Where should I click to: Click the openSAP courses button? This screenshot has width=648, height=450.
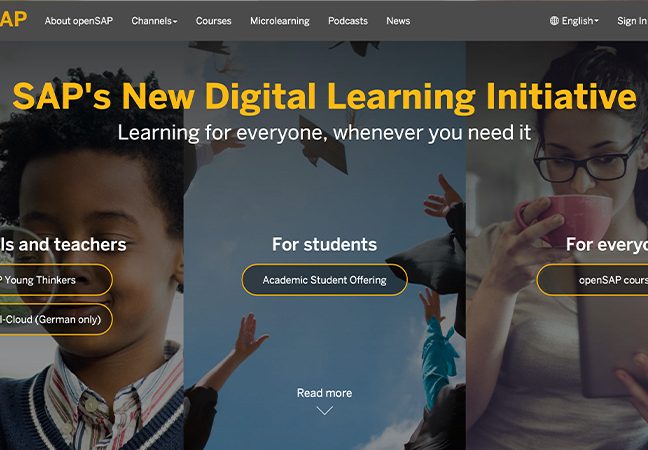click(x=592, y=280)
